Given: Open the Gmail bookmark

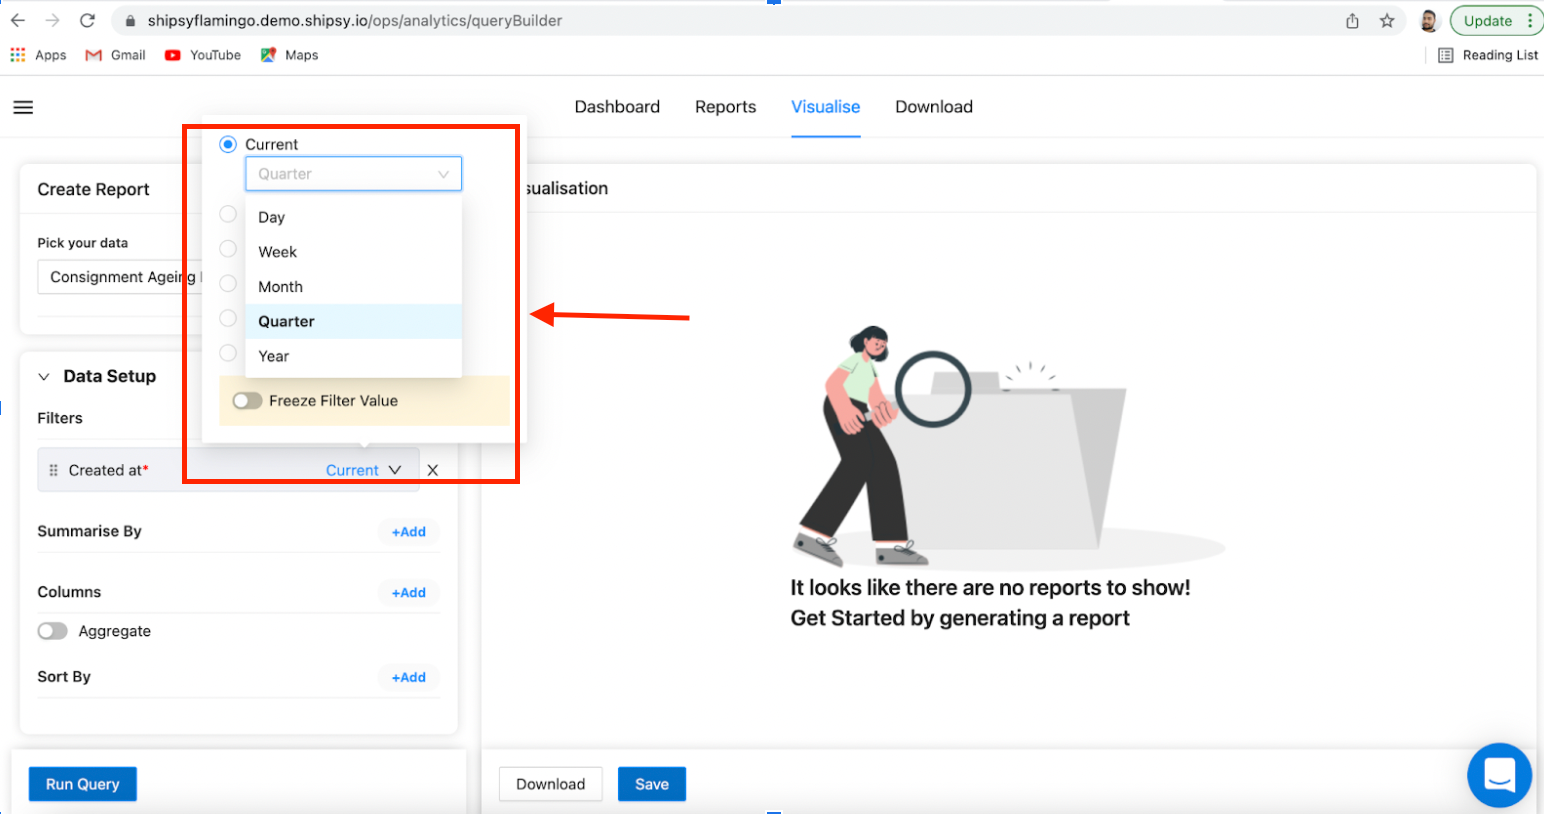Looking at the screenshot, I should click(x=116, y=55).
